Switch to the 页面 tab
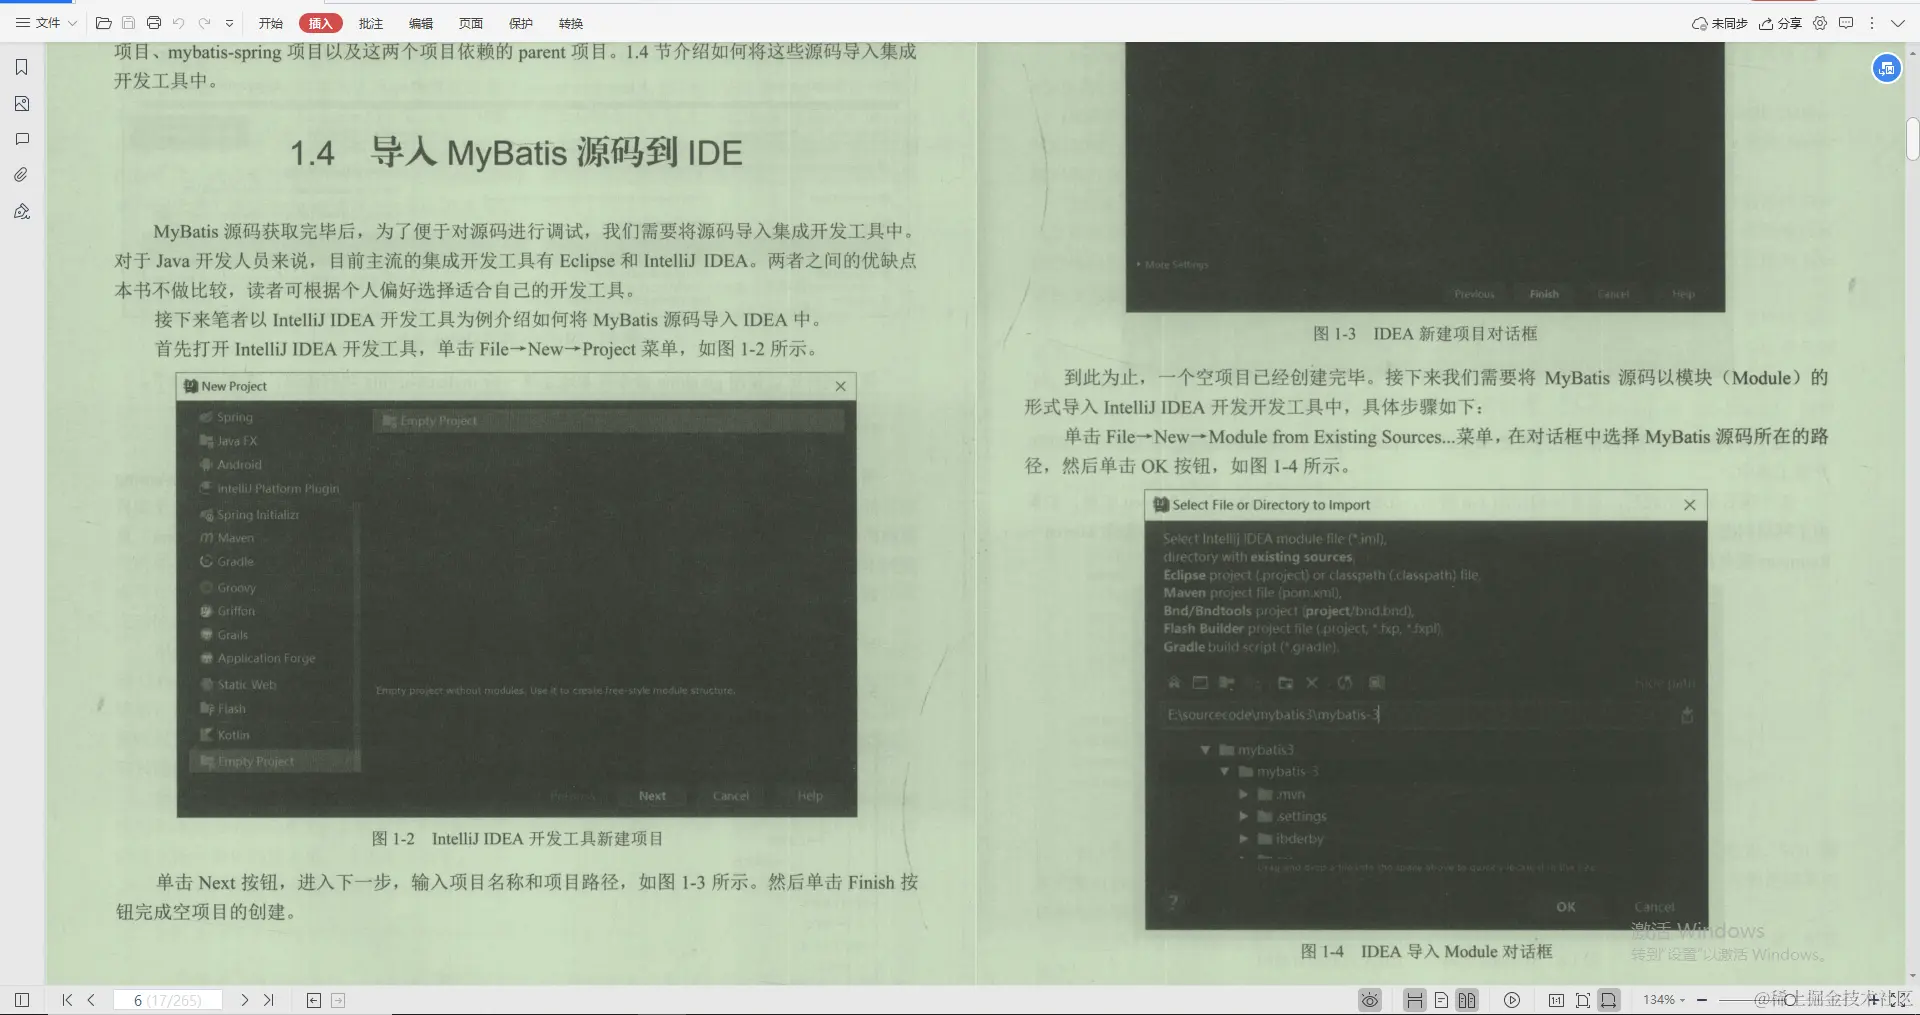This screenshot has height=1015, width=1920. coord(471,23)
